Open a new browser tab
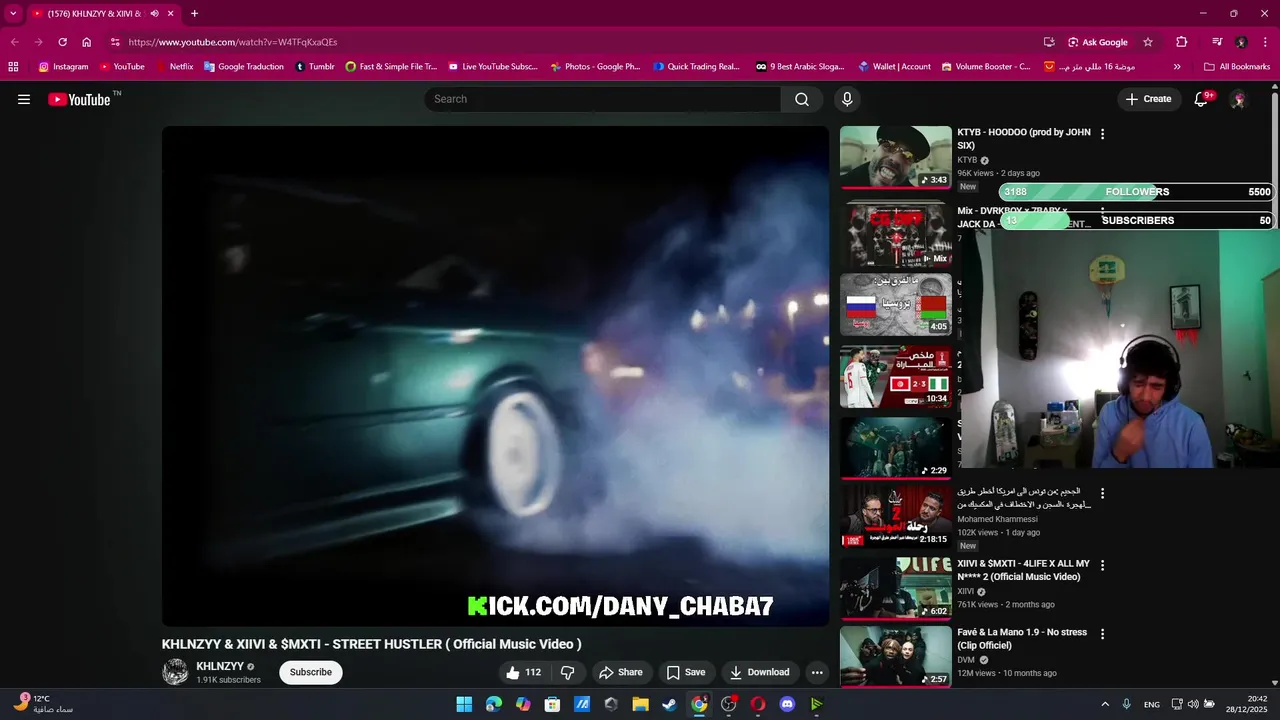The image size is (1280, 720). click(x=194, y=14)
